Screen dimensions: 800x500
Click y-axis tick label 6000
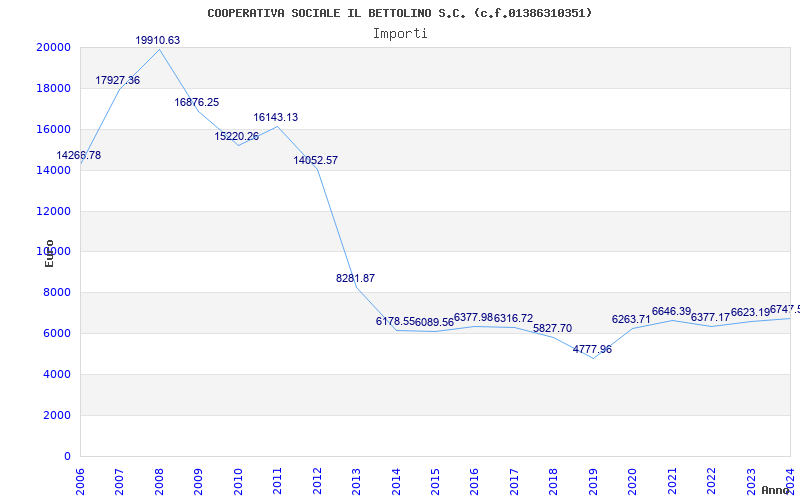pyautogui.click(x=56, y=334)
